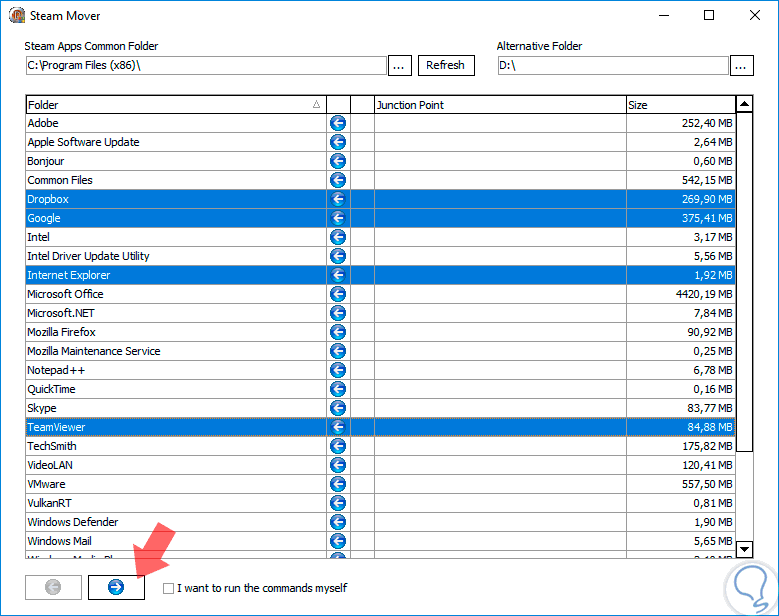Click the Refresh button
The image size is (779, 616).
446,65
